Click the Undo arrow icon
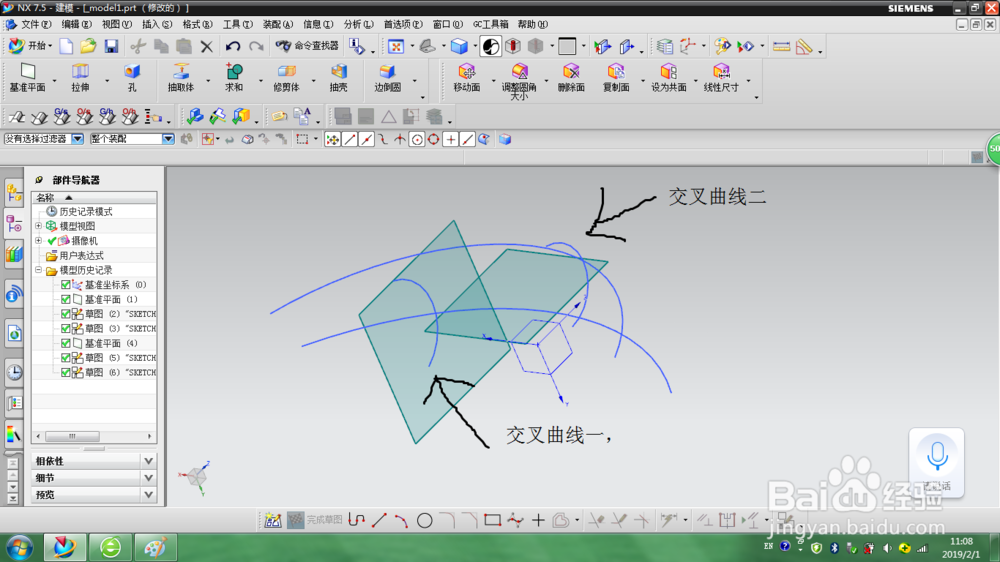Image resolution: width=1000 pixels, height=562 pixels. click(x=233, y=46)
